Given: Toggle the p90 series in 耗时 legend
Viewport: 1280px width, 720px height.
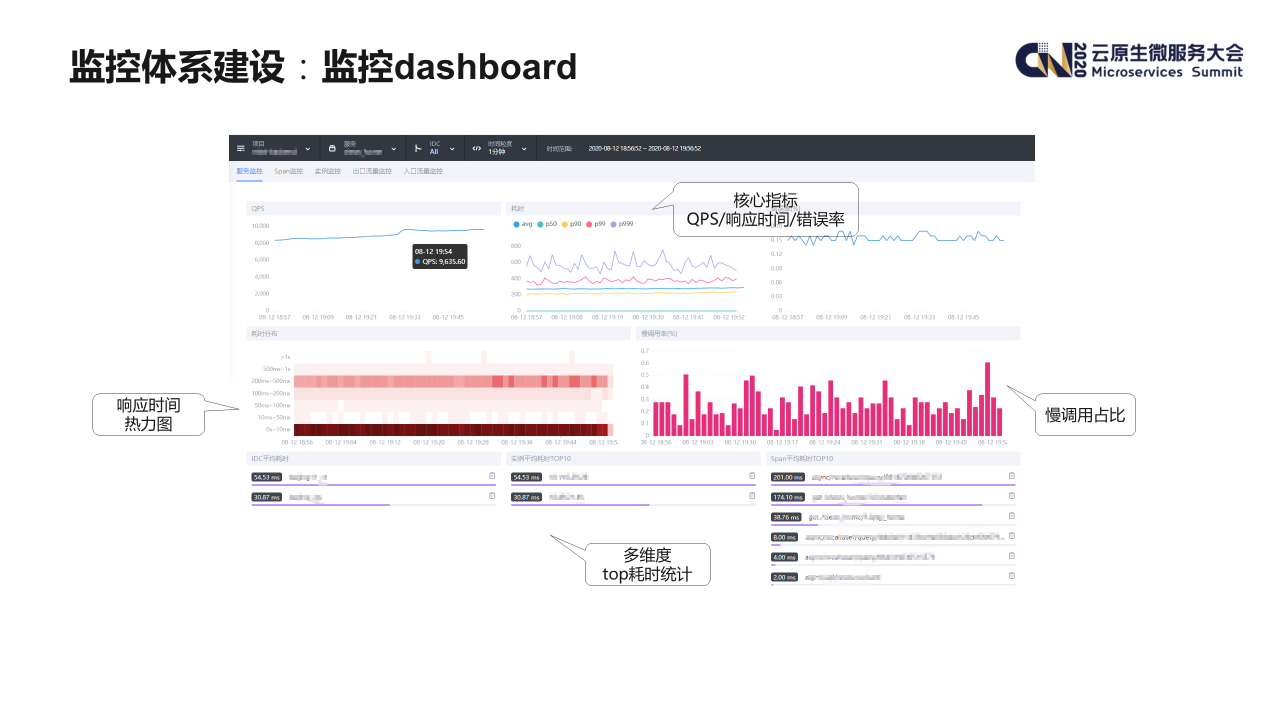Looking at the screenshot, I should click(571, 224).
